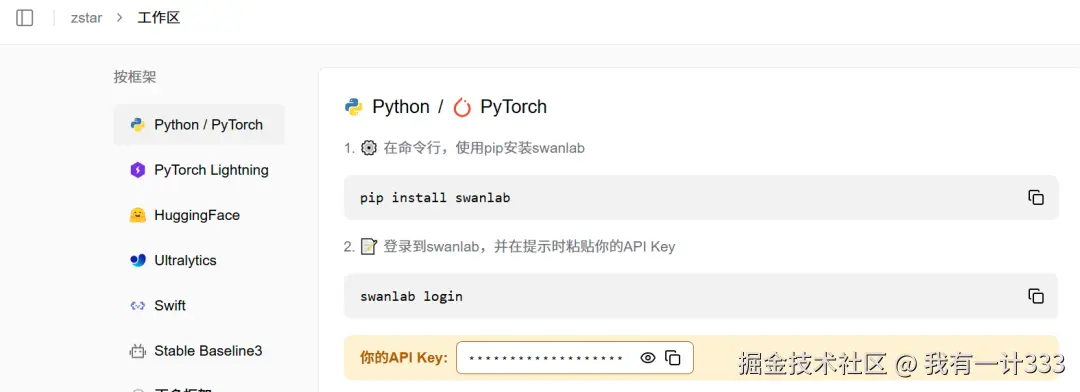The height and width of the screenshot is (392, 1080).
Task: Click the PyTorch Lightning purple icon
Action: [x=138, y=170]
